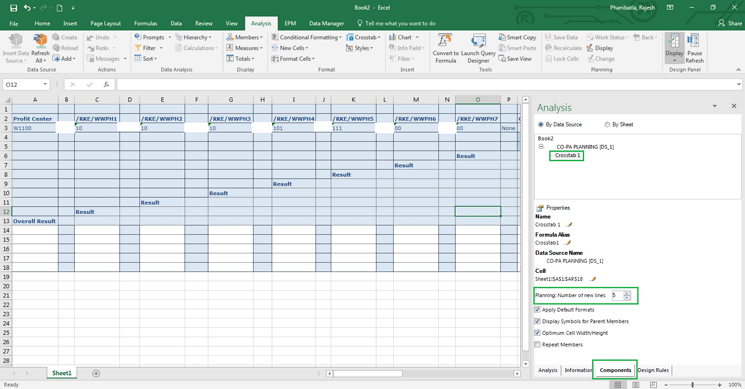Open Styles in Format group
The image size is (745, 389).
tap(359, 48)
